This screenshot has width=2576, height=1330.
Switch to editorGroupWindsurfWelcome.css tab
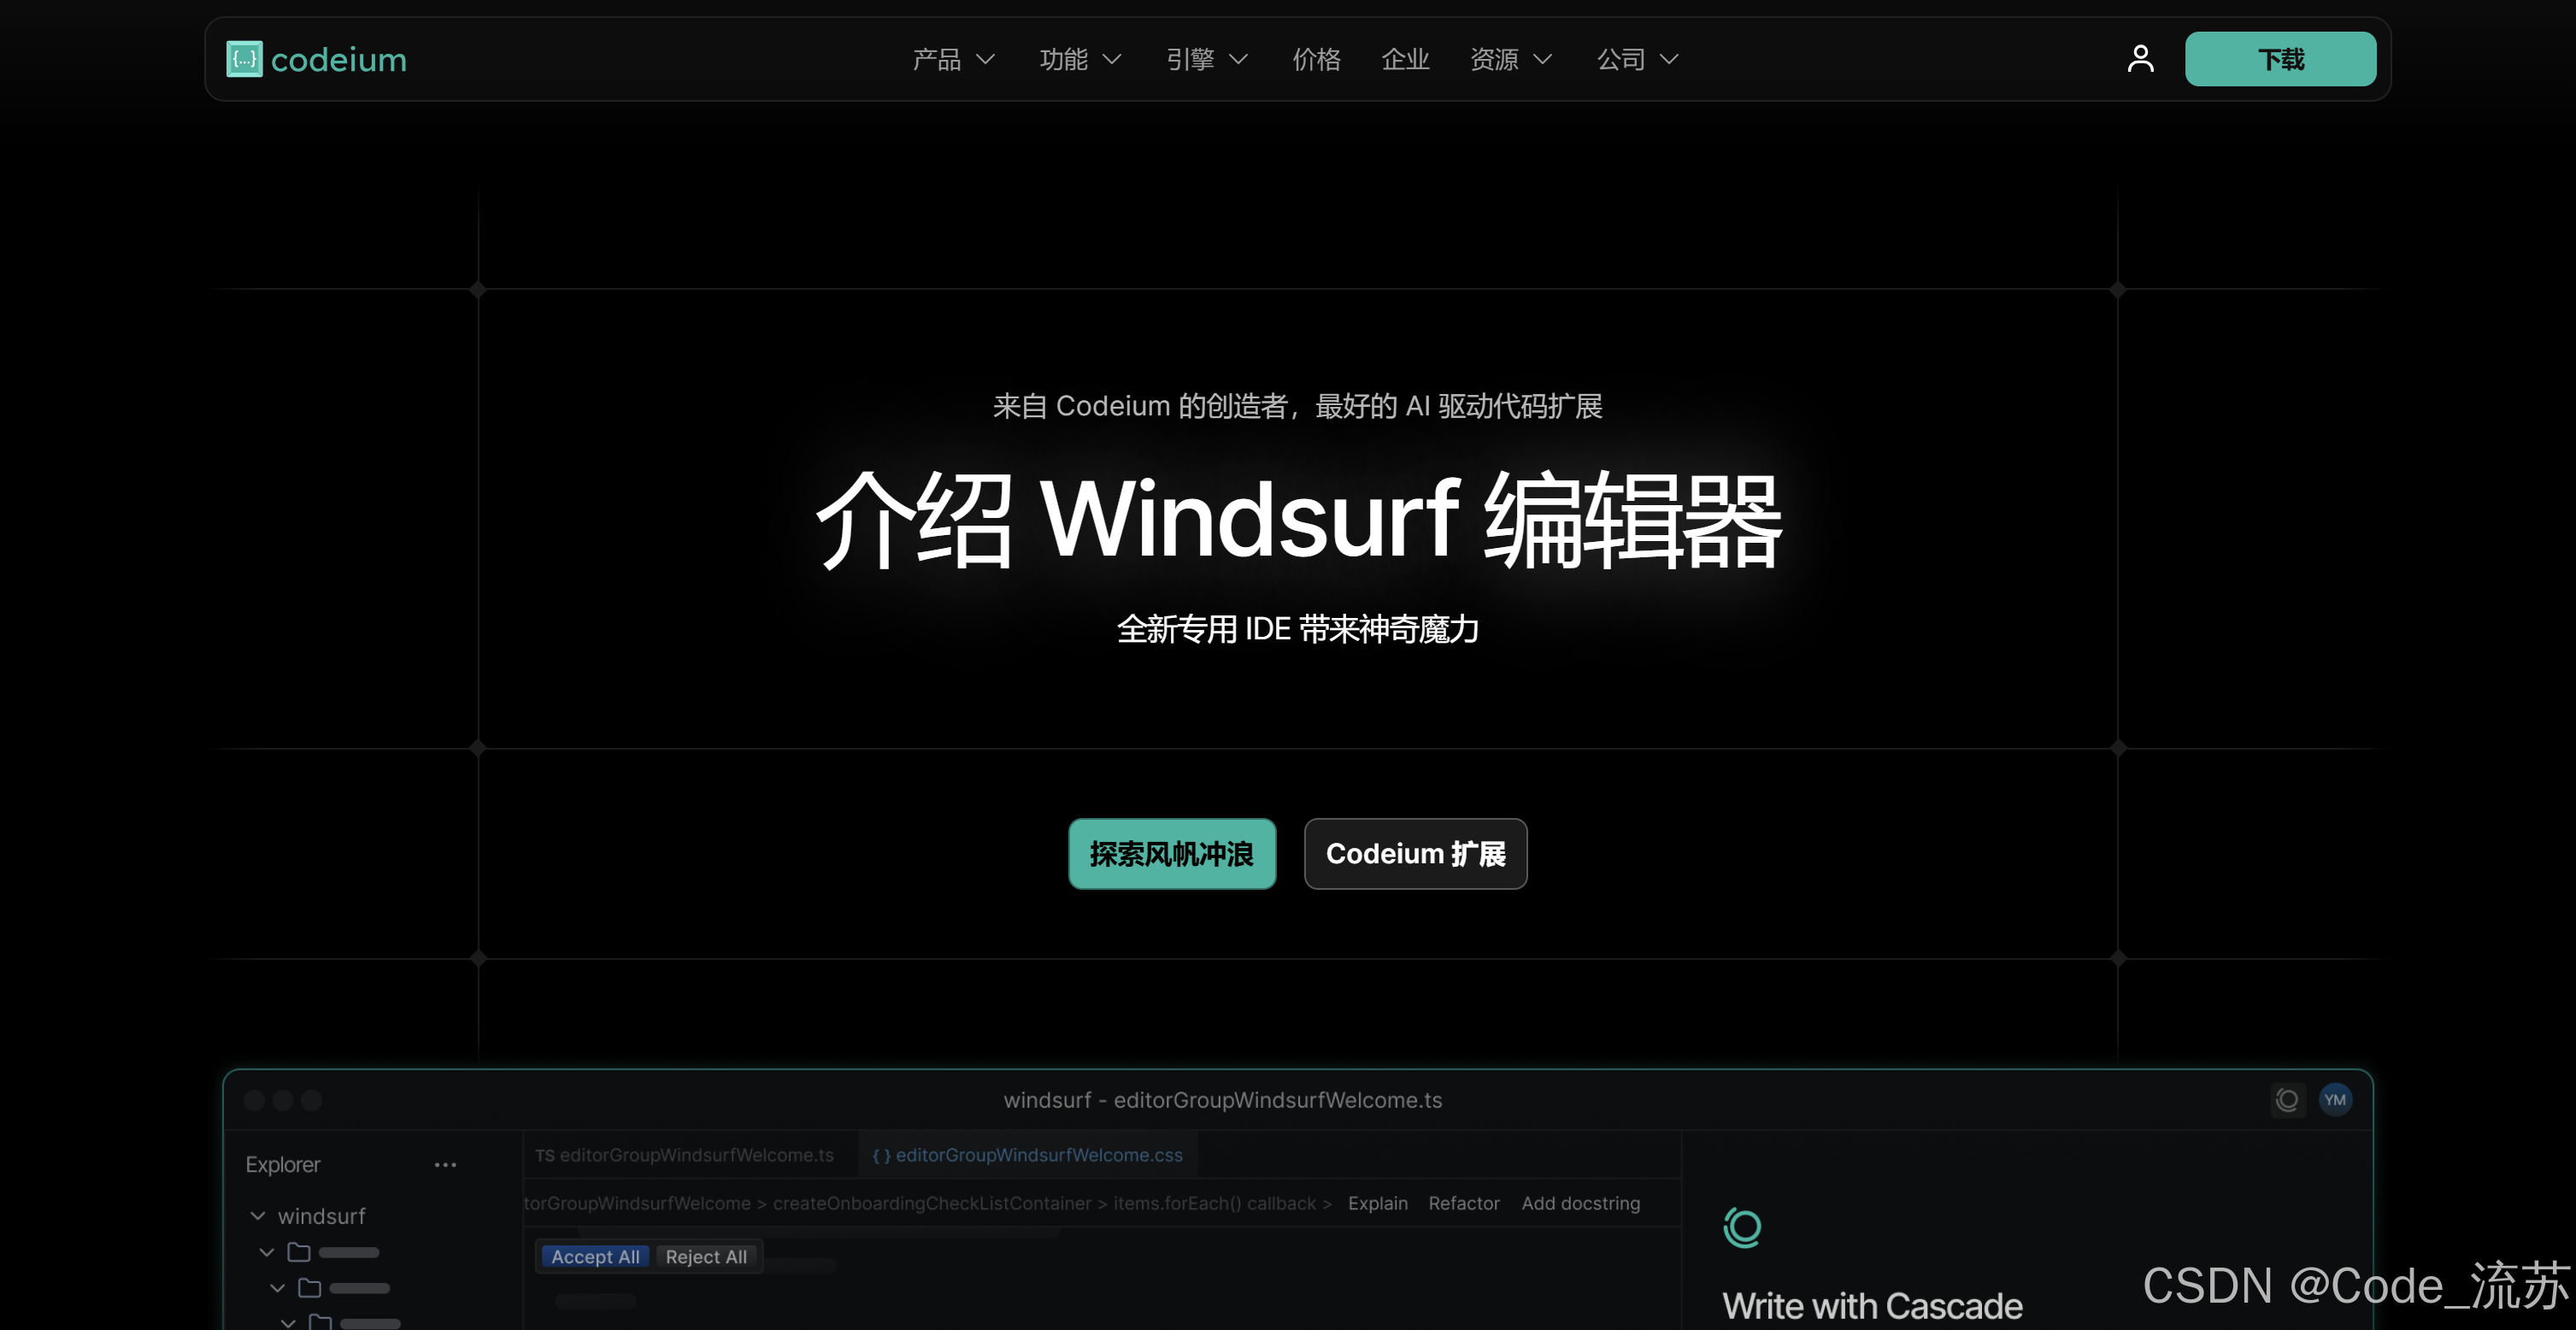[x=1028, y=1155]
